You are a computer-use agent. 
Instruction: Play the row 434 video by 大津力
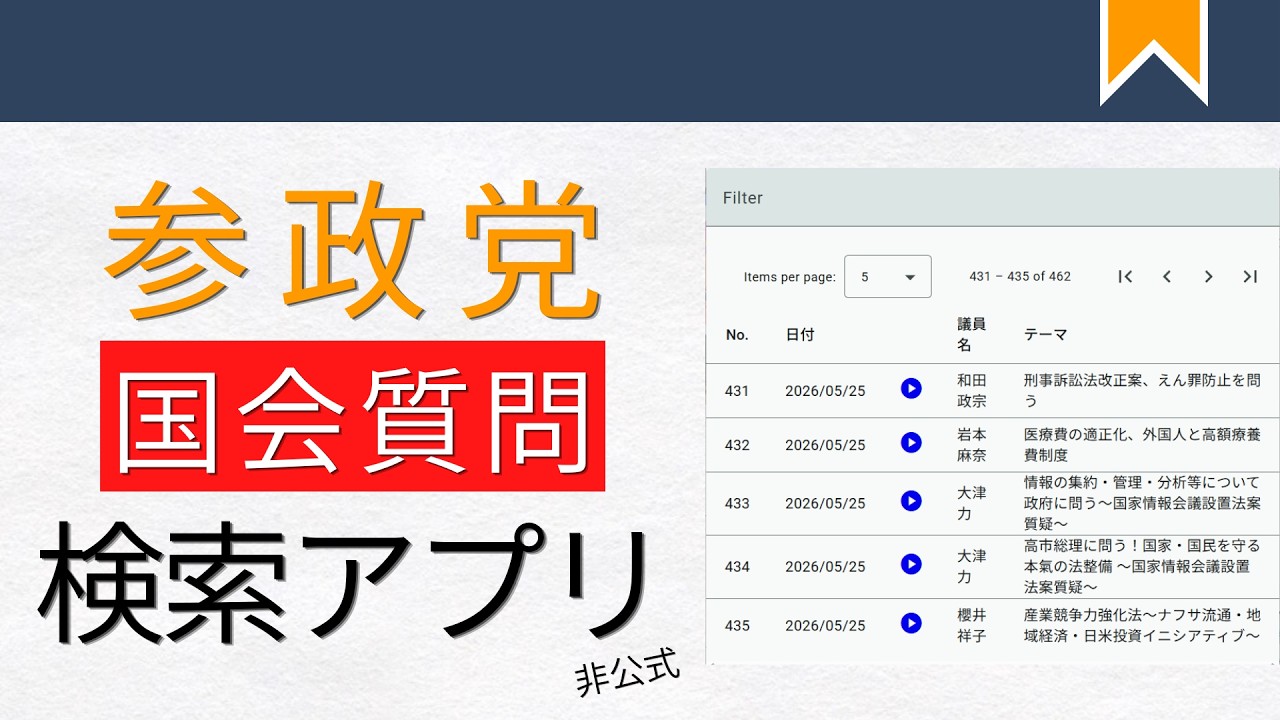[x=911, y=564]
